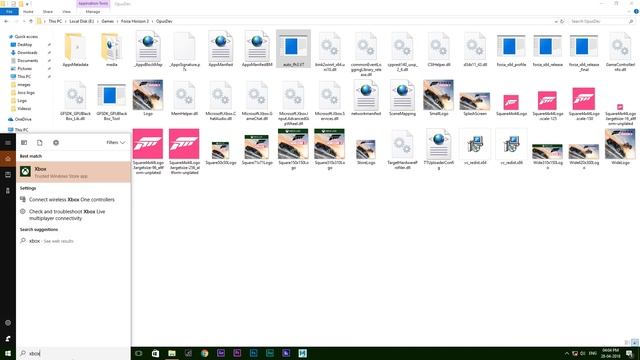Select the Settings gear filter in search panel
This screenshot has width=640, height=360.
[x=56, y=142]
